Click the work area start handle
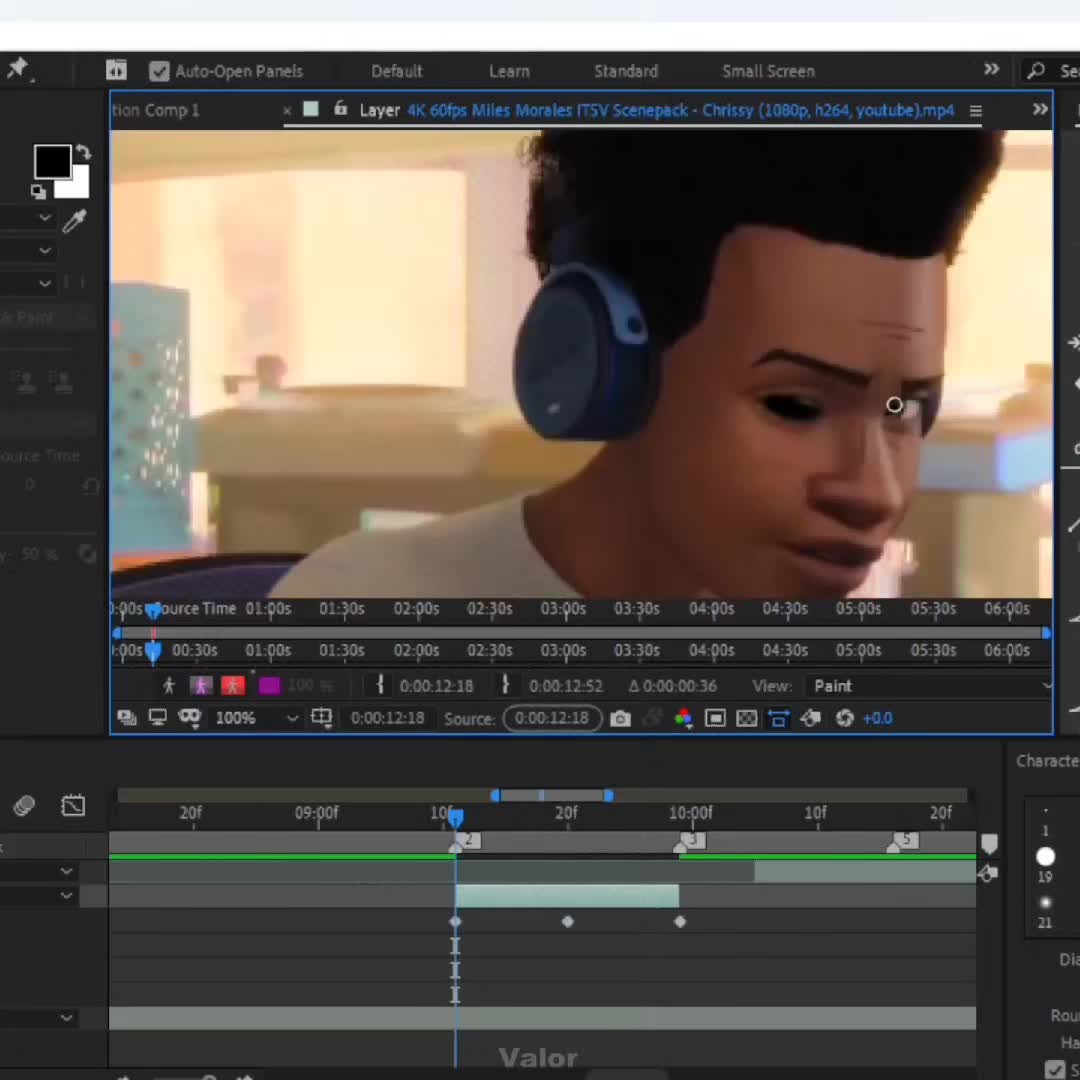This screenshot has width=1080, height=1080. 495,796
